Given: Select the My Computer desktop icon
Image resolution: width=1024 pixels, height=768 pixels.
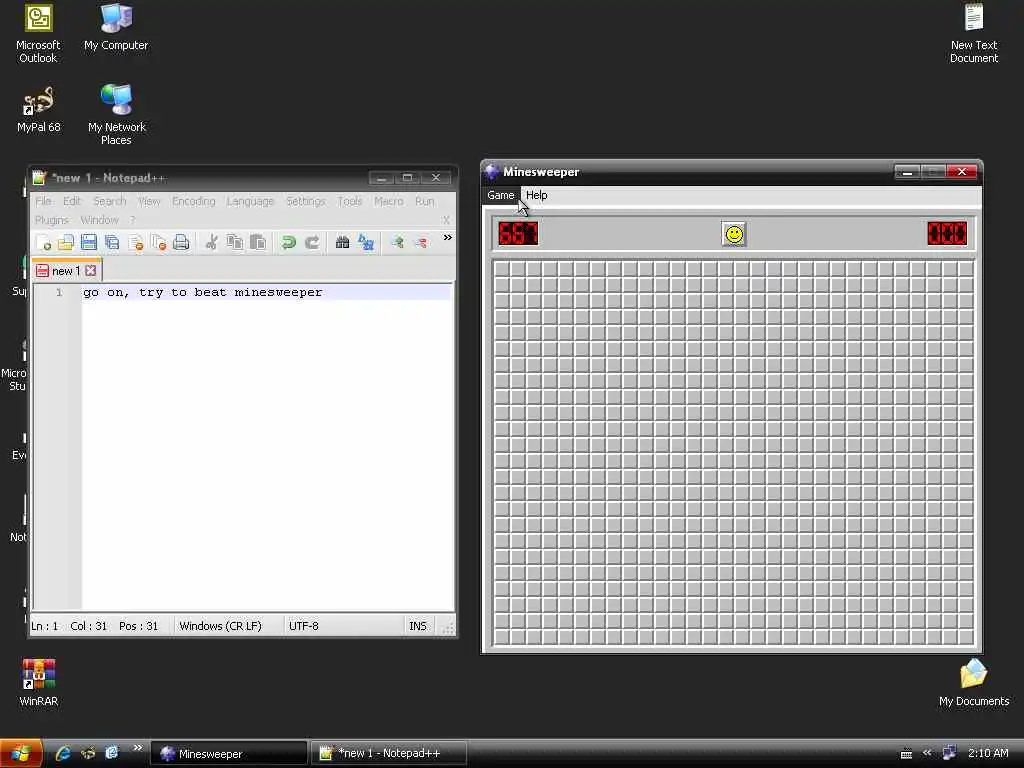Looking at the screenshot, I should point(116,27).
